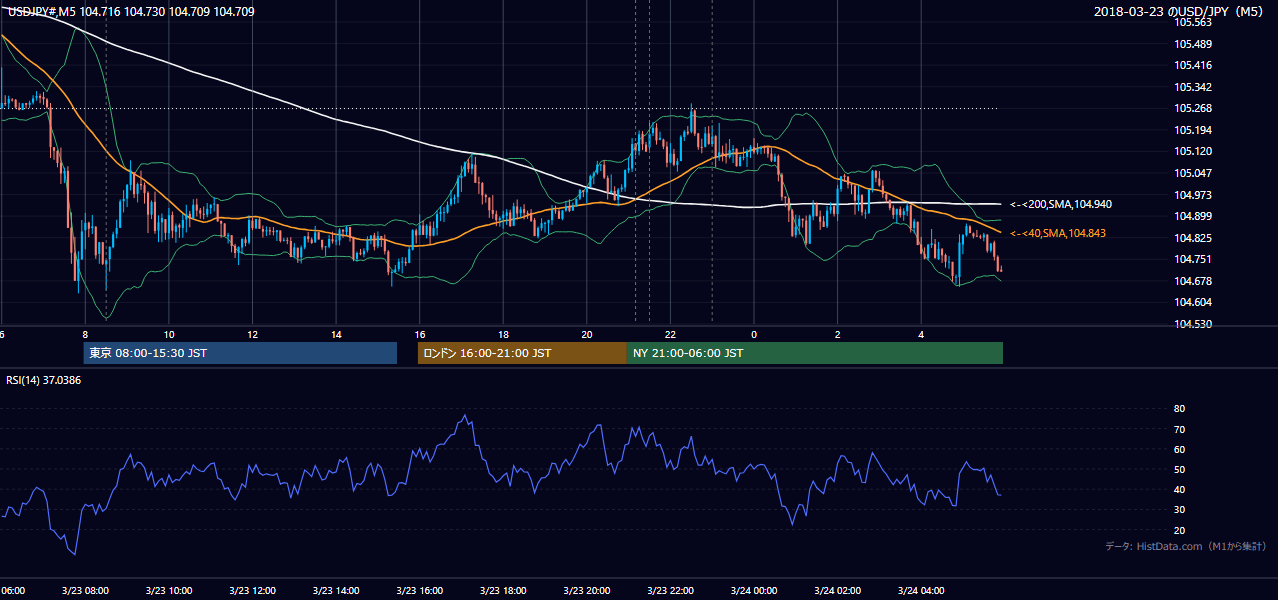Click the 105.047 price axis value
This screenshot has height=600, width=1278.
[x=1194, y=173]
